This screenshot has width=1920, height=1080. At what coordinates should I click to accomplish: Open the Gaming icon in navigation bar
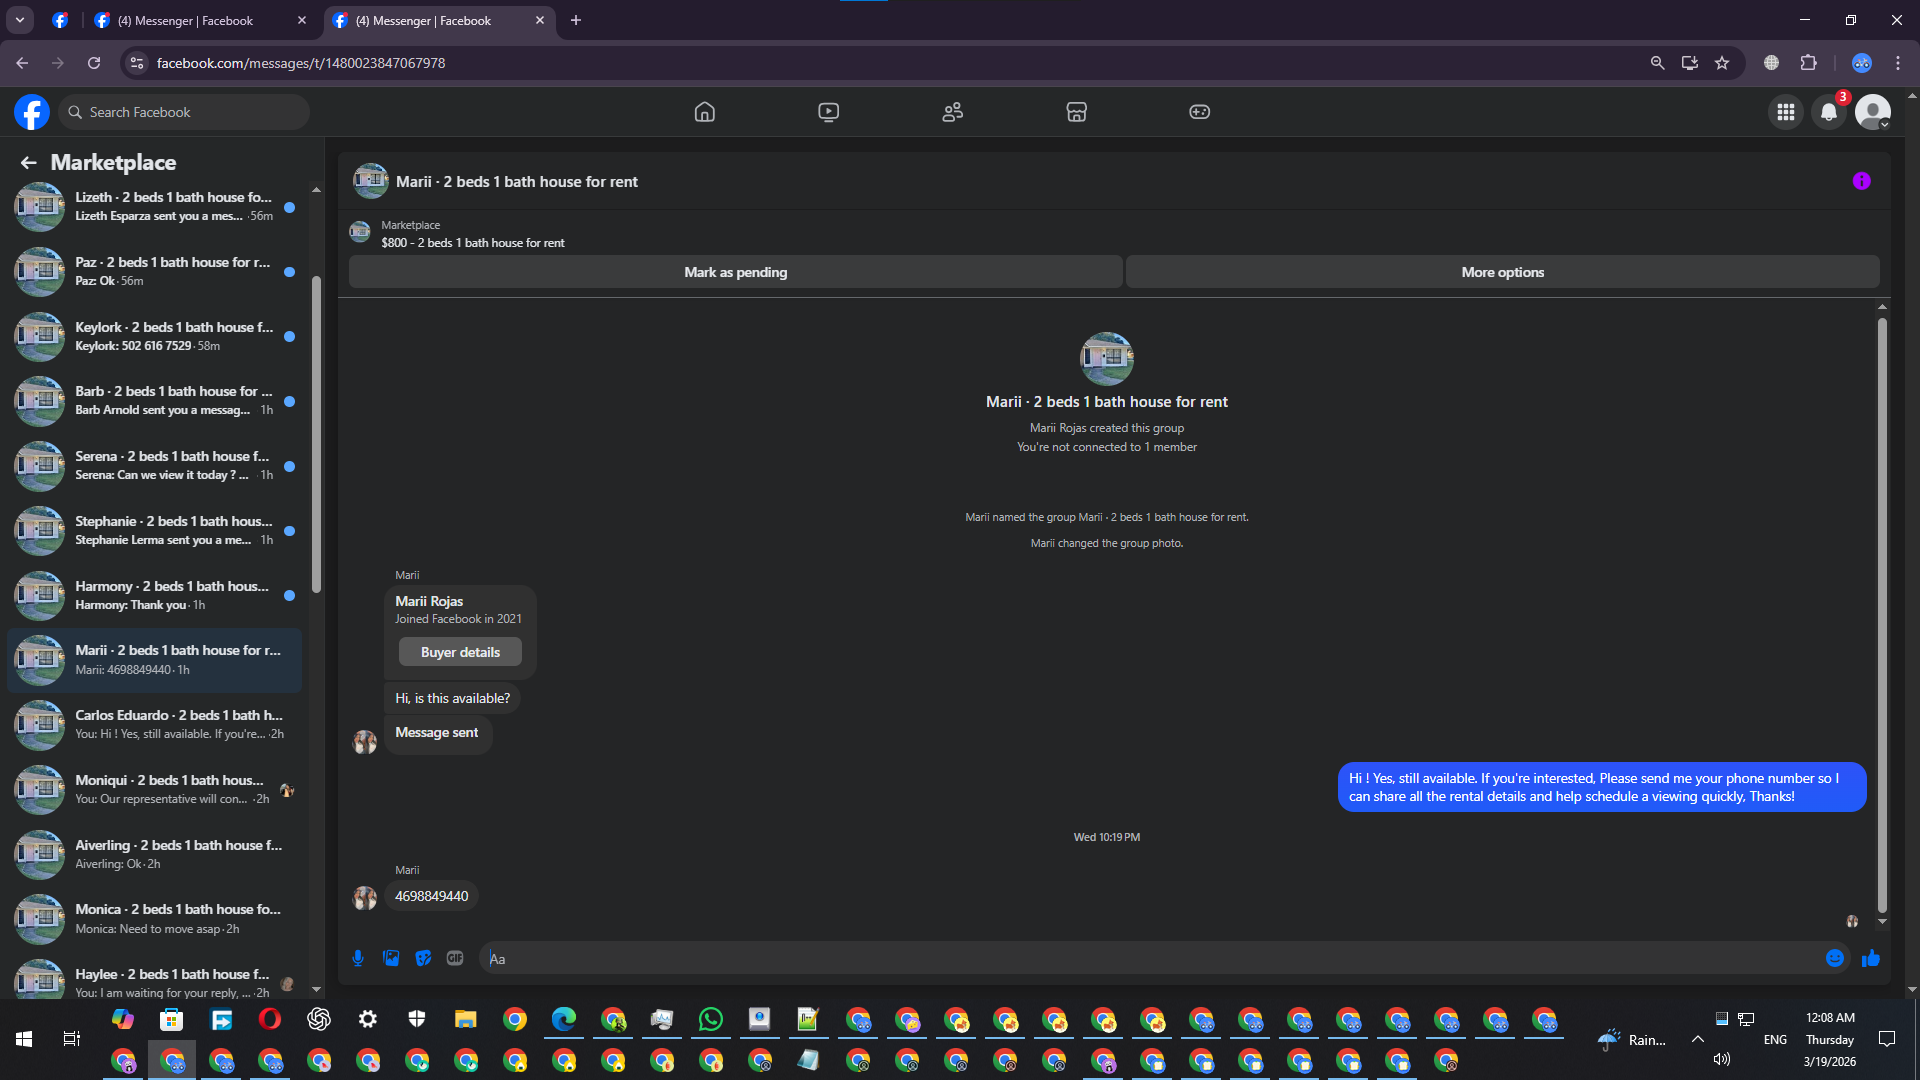pyautogui.click(x=1199, y=112)
